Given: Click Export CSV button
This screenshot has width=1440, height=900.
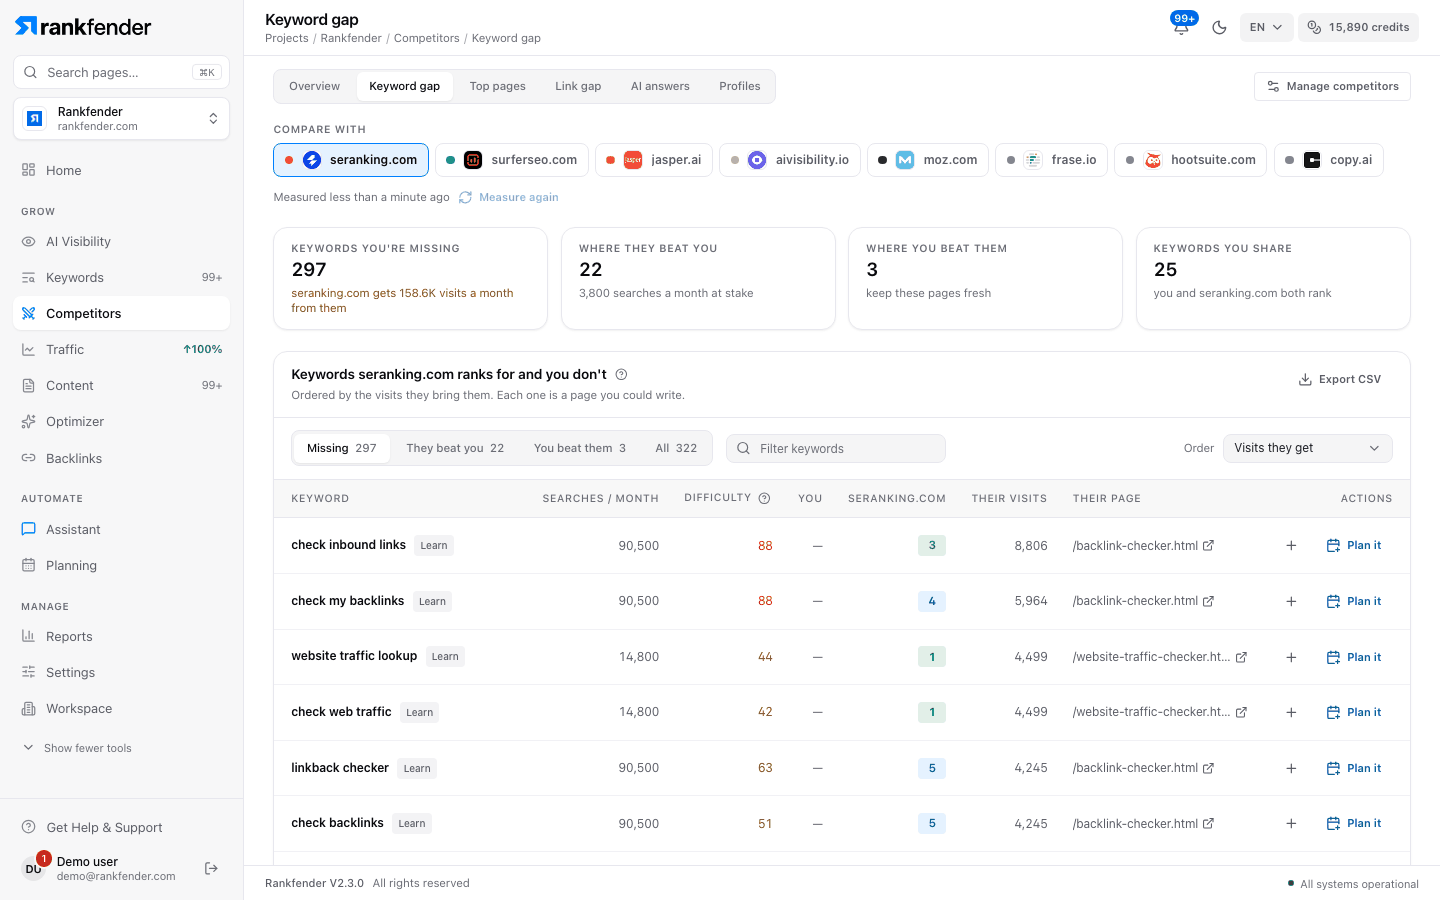Looking at the screenshot, I should coord(1340,379).
